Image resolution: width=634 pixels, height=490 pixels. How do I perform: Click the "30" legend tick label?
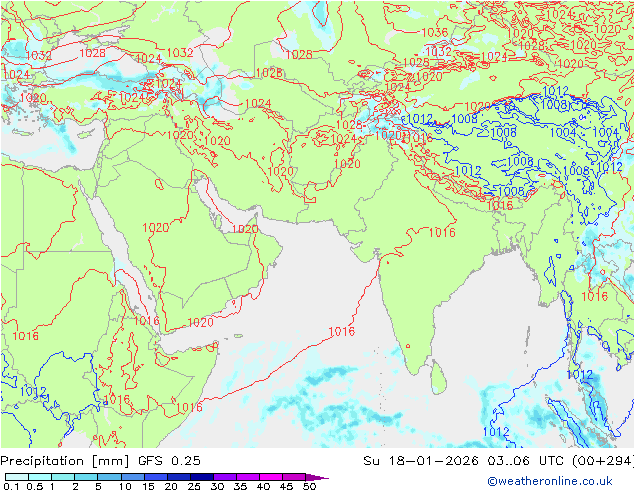point(217,486)
